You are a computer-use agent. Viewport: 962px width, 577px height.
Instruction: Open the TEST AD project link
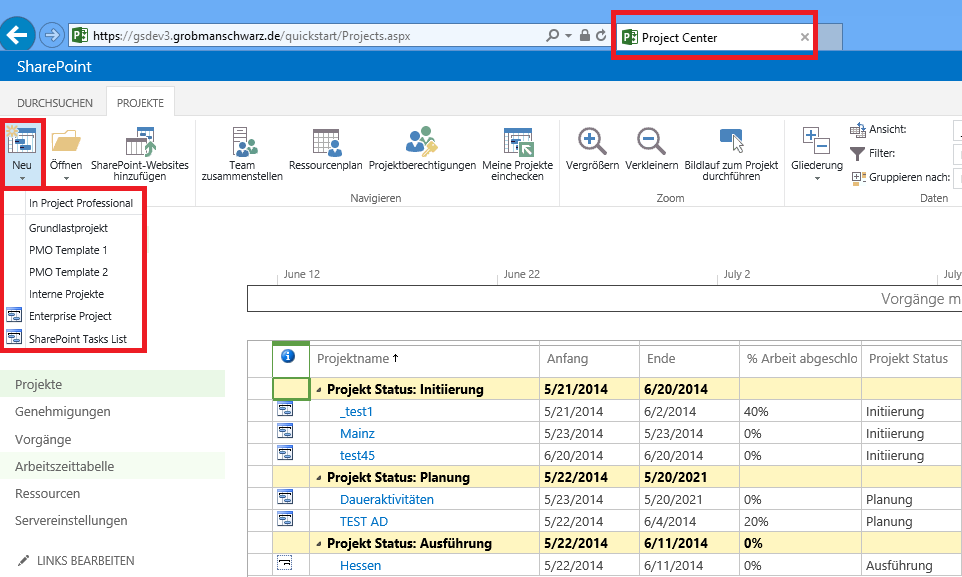pos(364,522)
